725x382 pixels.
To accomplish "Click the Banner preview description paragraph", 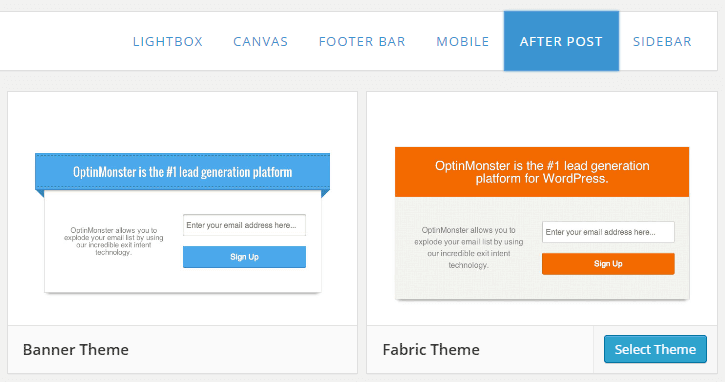I will [113, 241].
